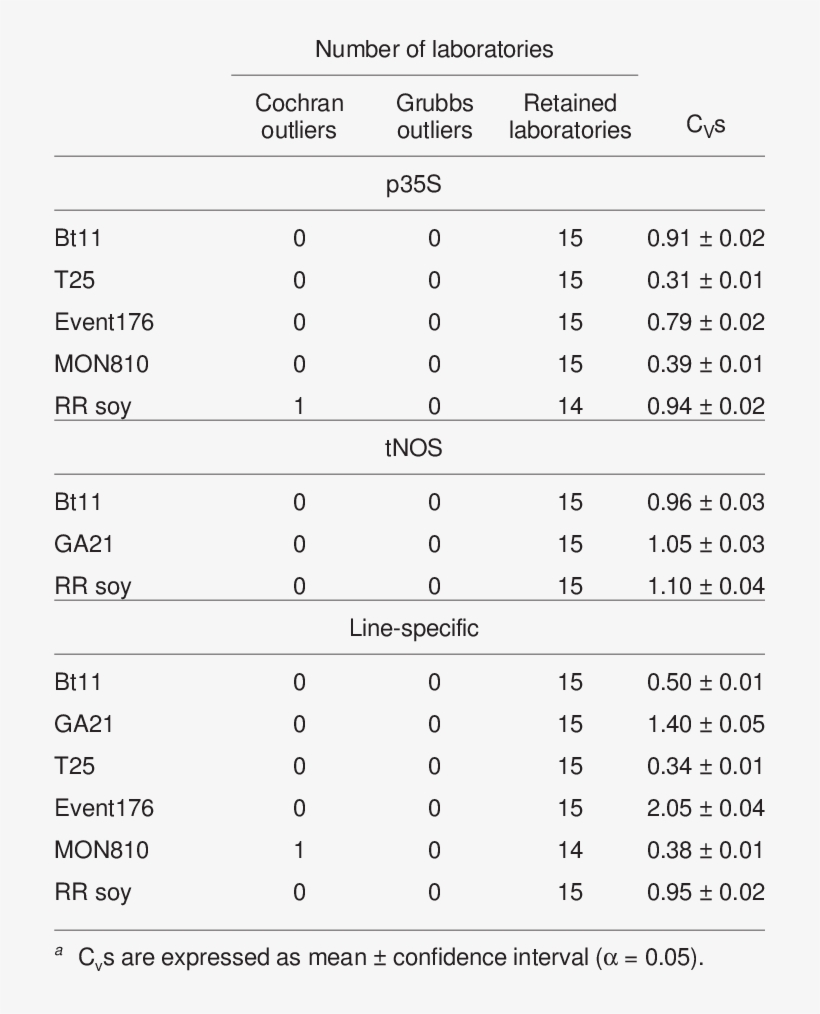Click the GA21 row label under tNOS
Screen dimensions: 820x1014
pyautogui.click(x=83, y=544)
